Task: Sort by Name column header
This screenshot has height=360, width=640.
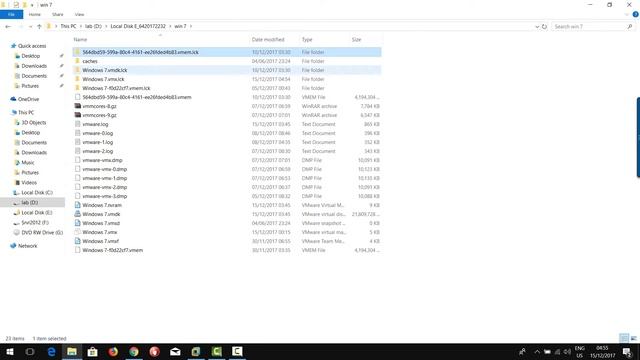Action: click(80, 40)
